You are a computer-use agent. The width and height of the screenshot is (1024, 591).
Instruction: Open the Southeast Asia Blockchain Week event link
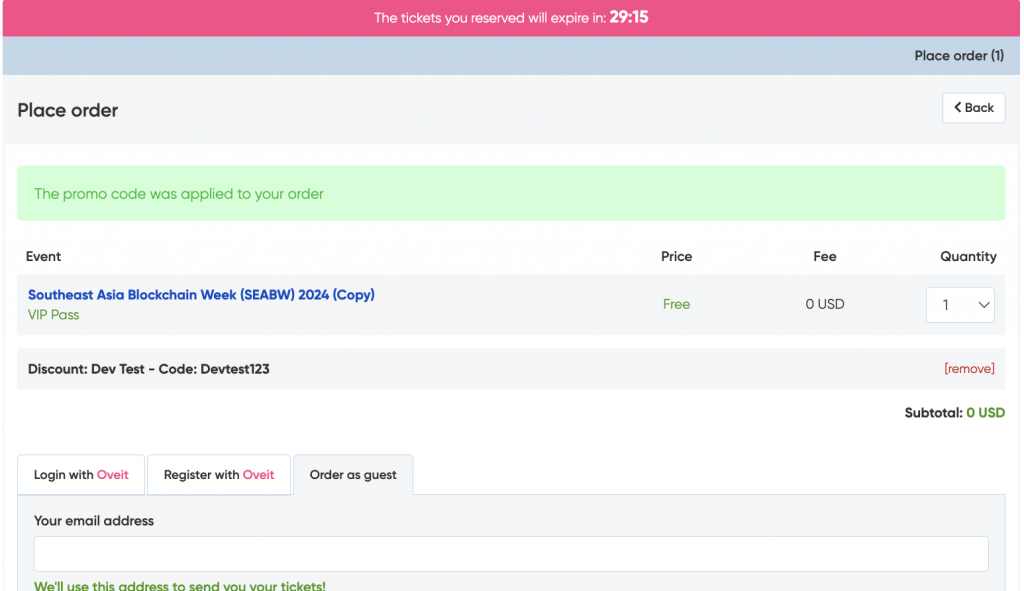pos(200,294)
